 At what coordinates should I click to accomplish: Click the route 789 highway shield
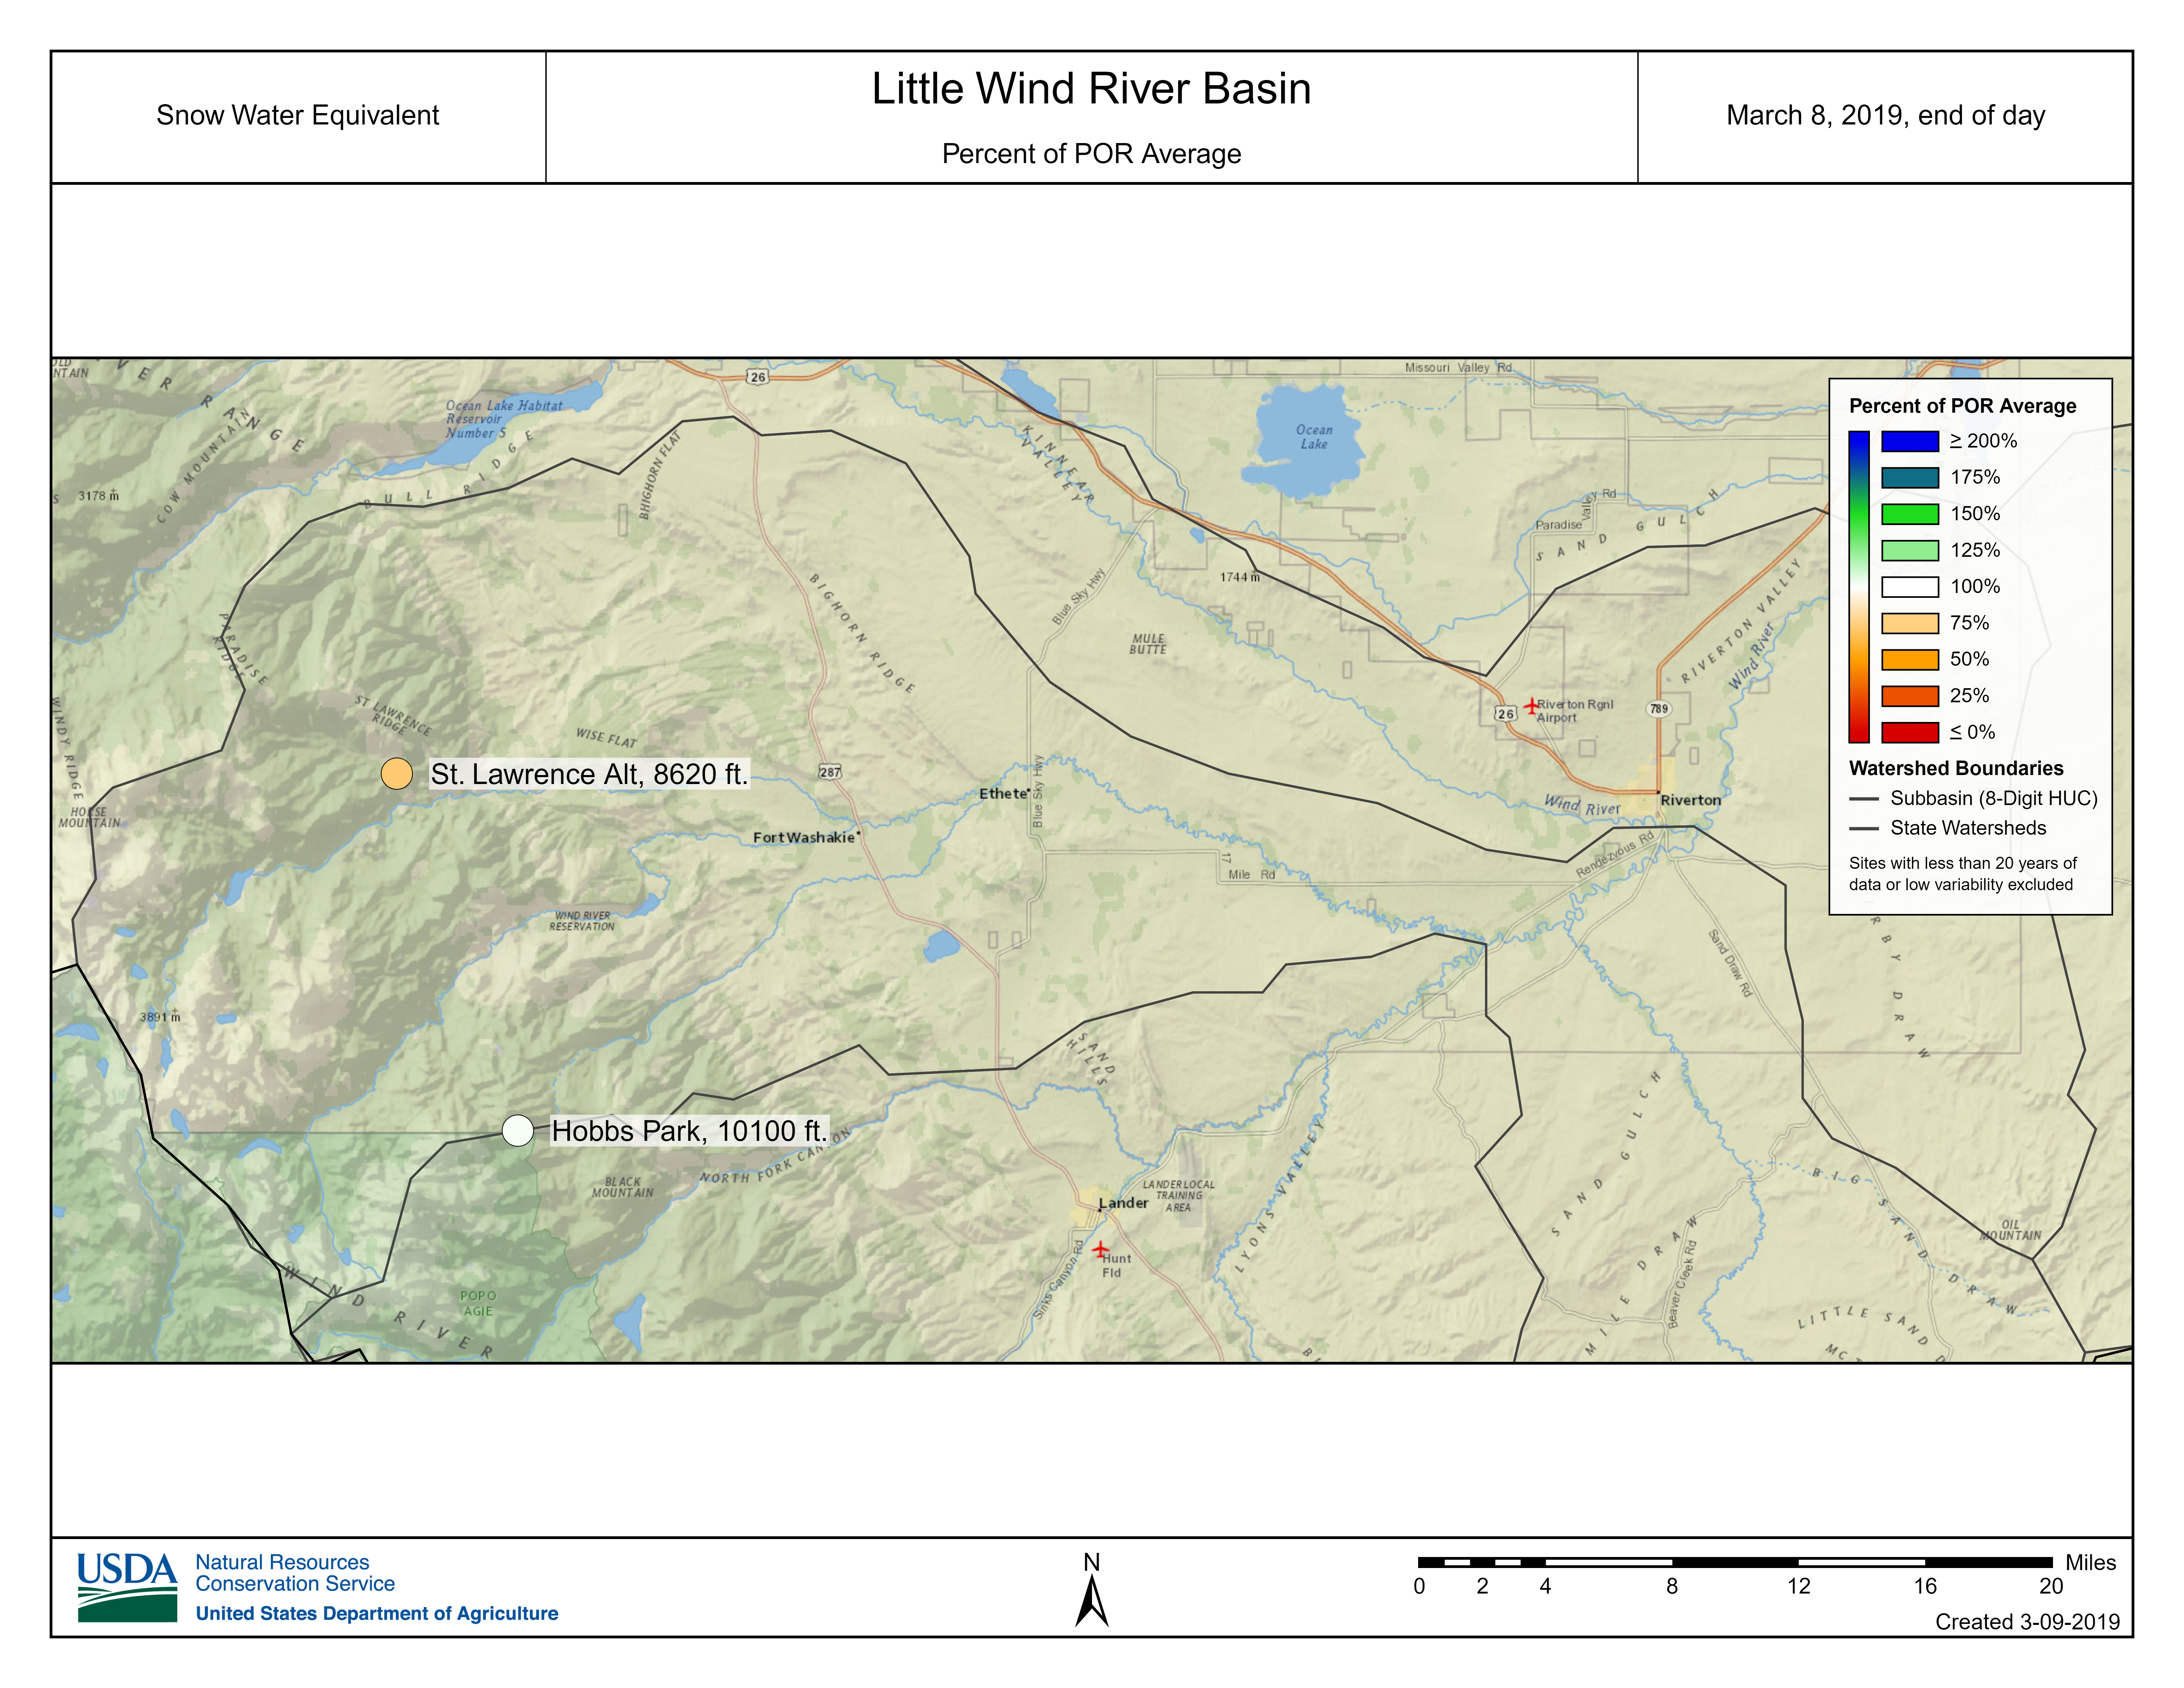point(1659,709)
